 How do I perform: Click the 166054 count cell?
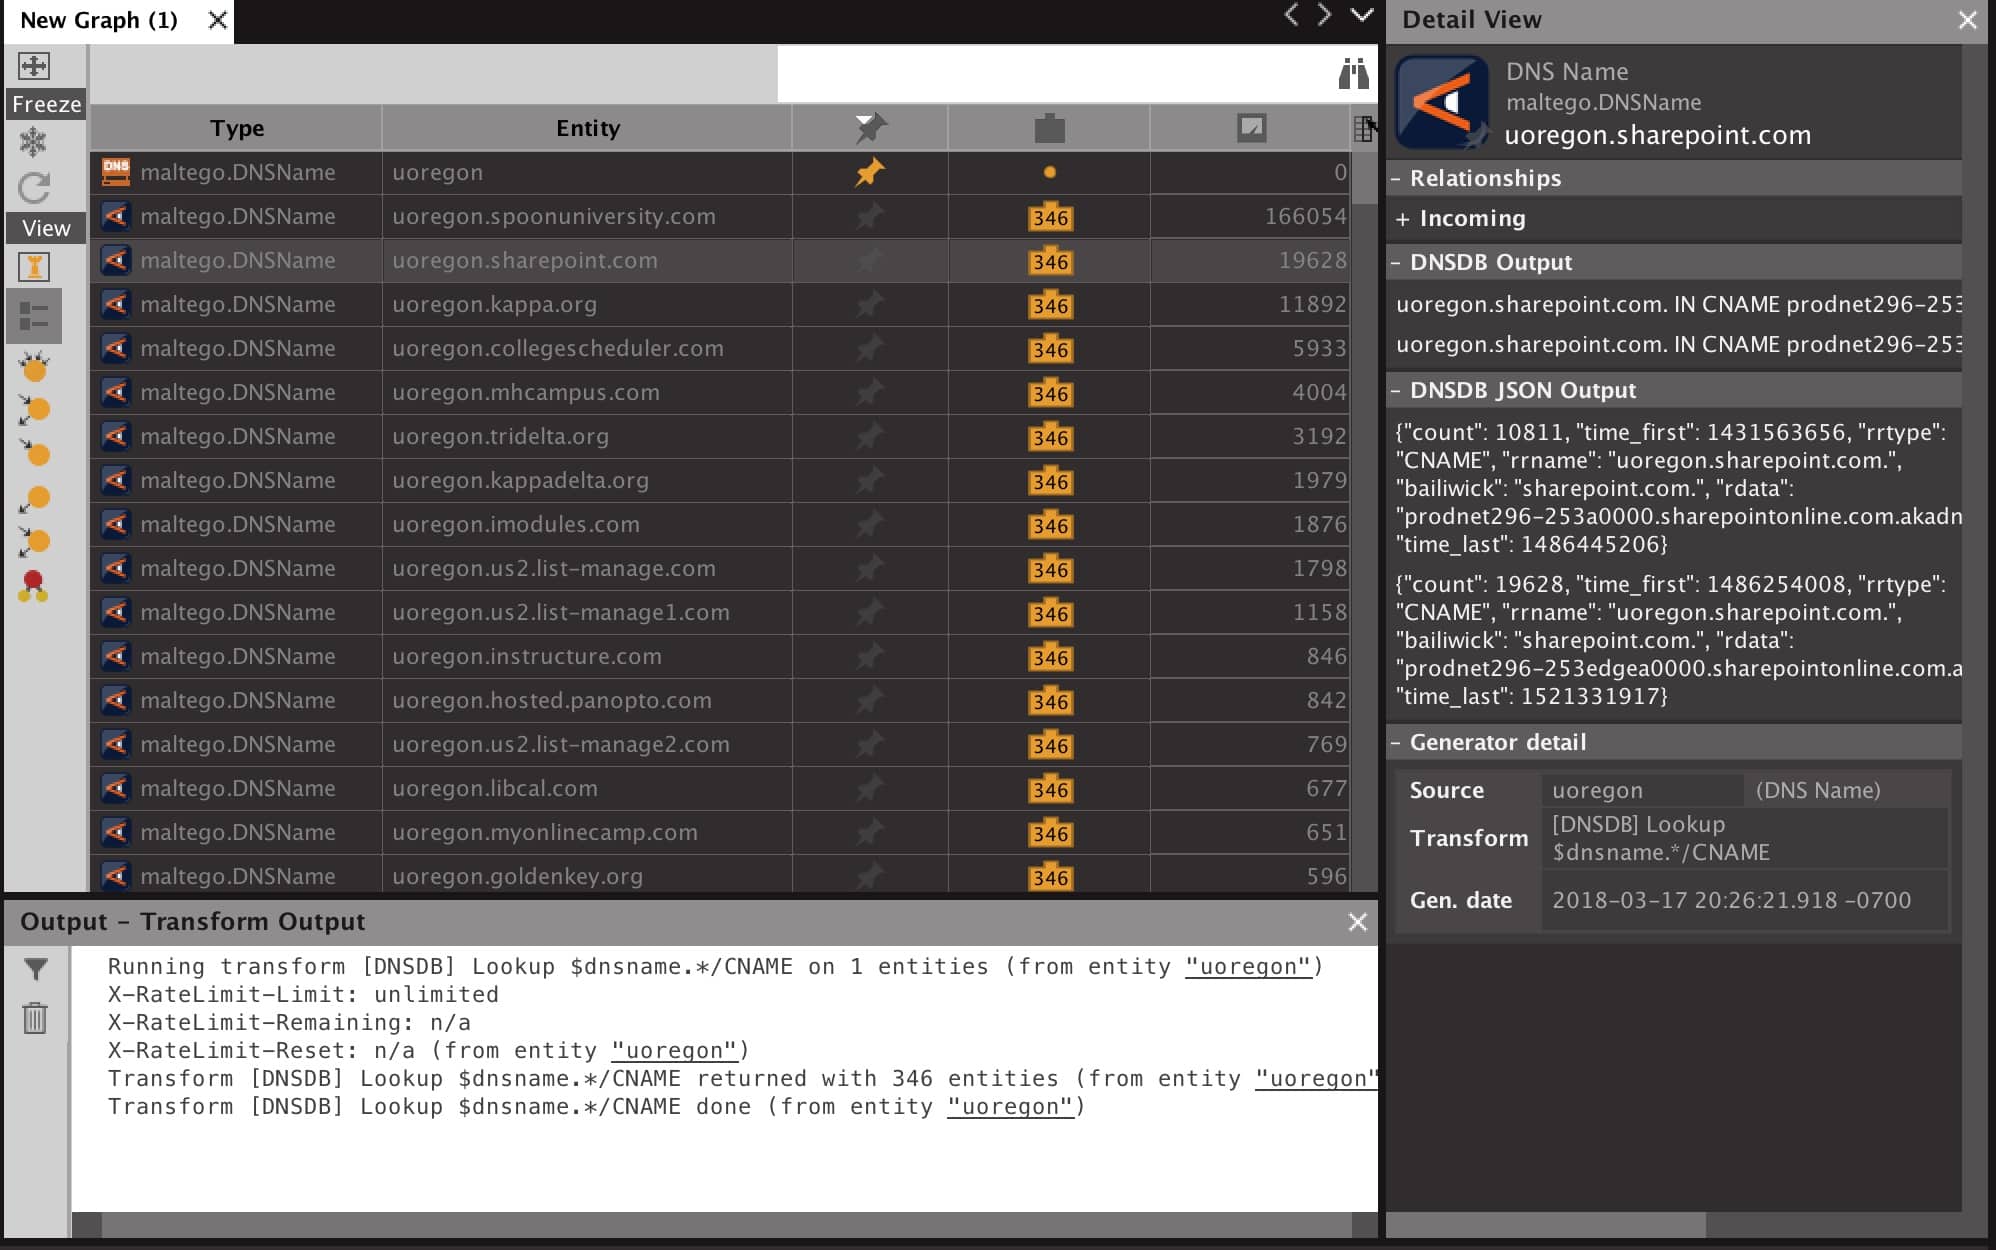click(1250, 216)
